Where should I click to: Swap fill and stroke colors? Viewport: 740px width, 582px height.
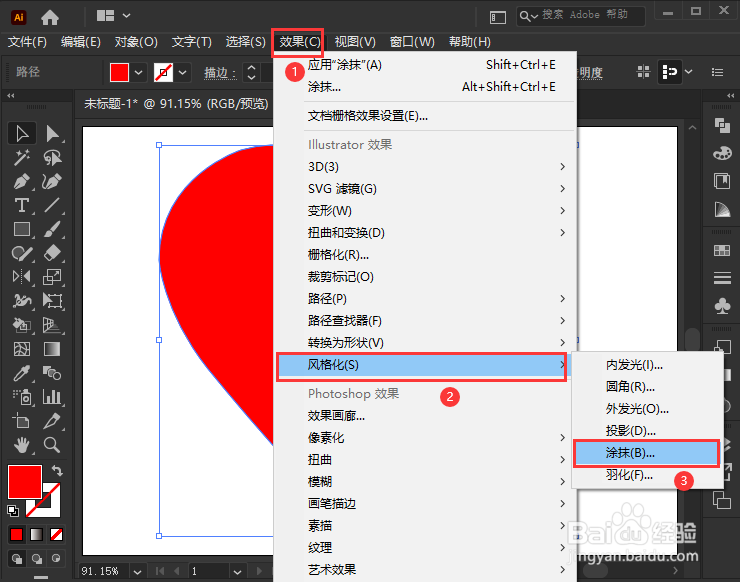[57, 471]
